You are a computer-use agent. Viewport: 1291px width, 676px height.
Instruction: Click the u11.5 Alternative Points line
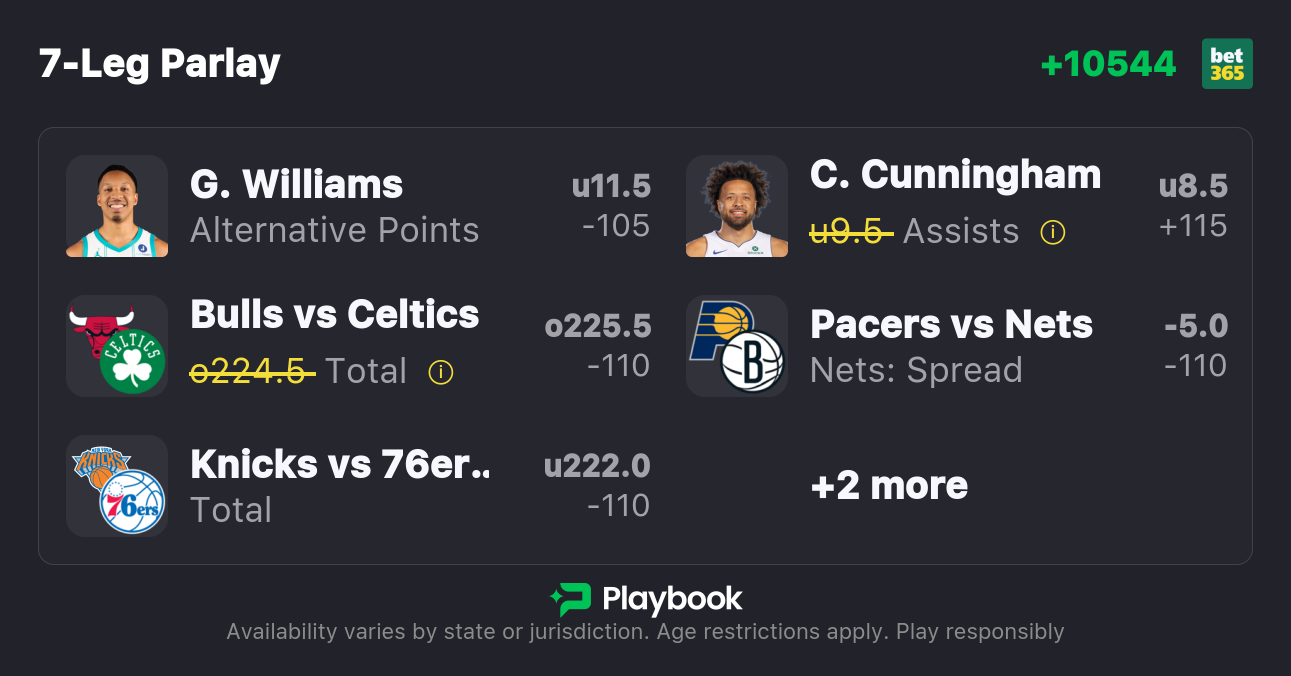tap(611, 186)
